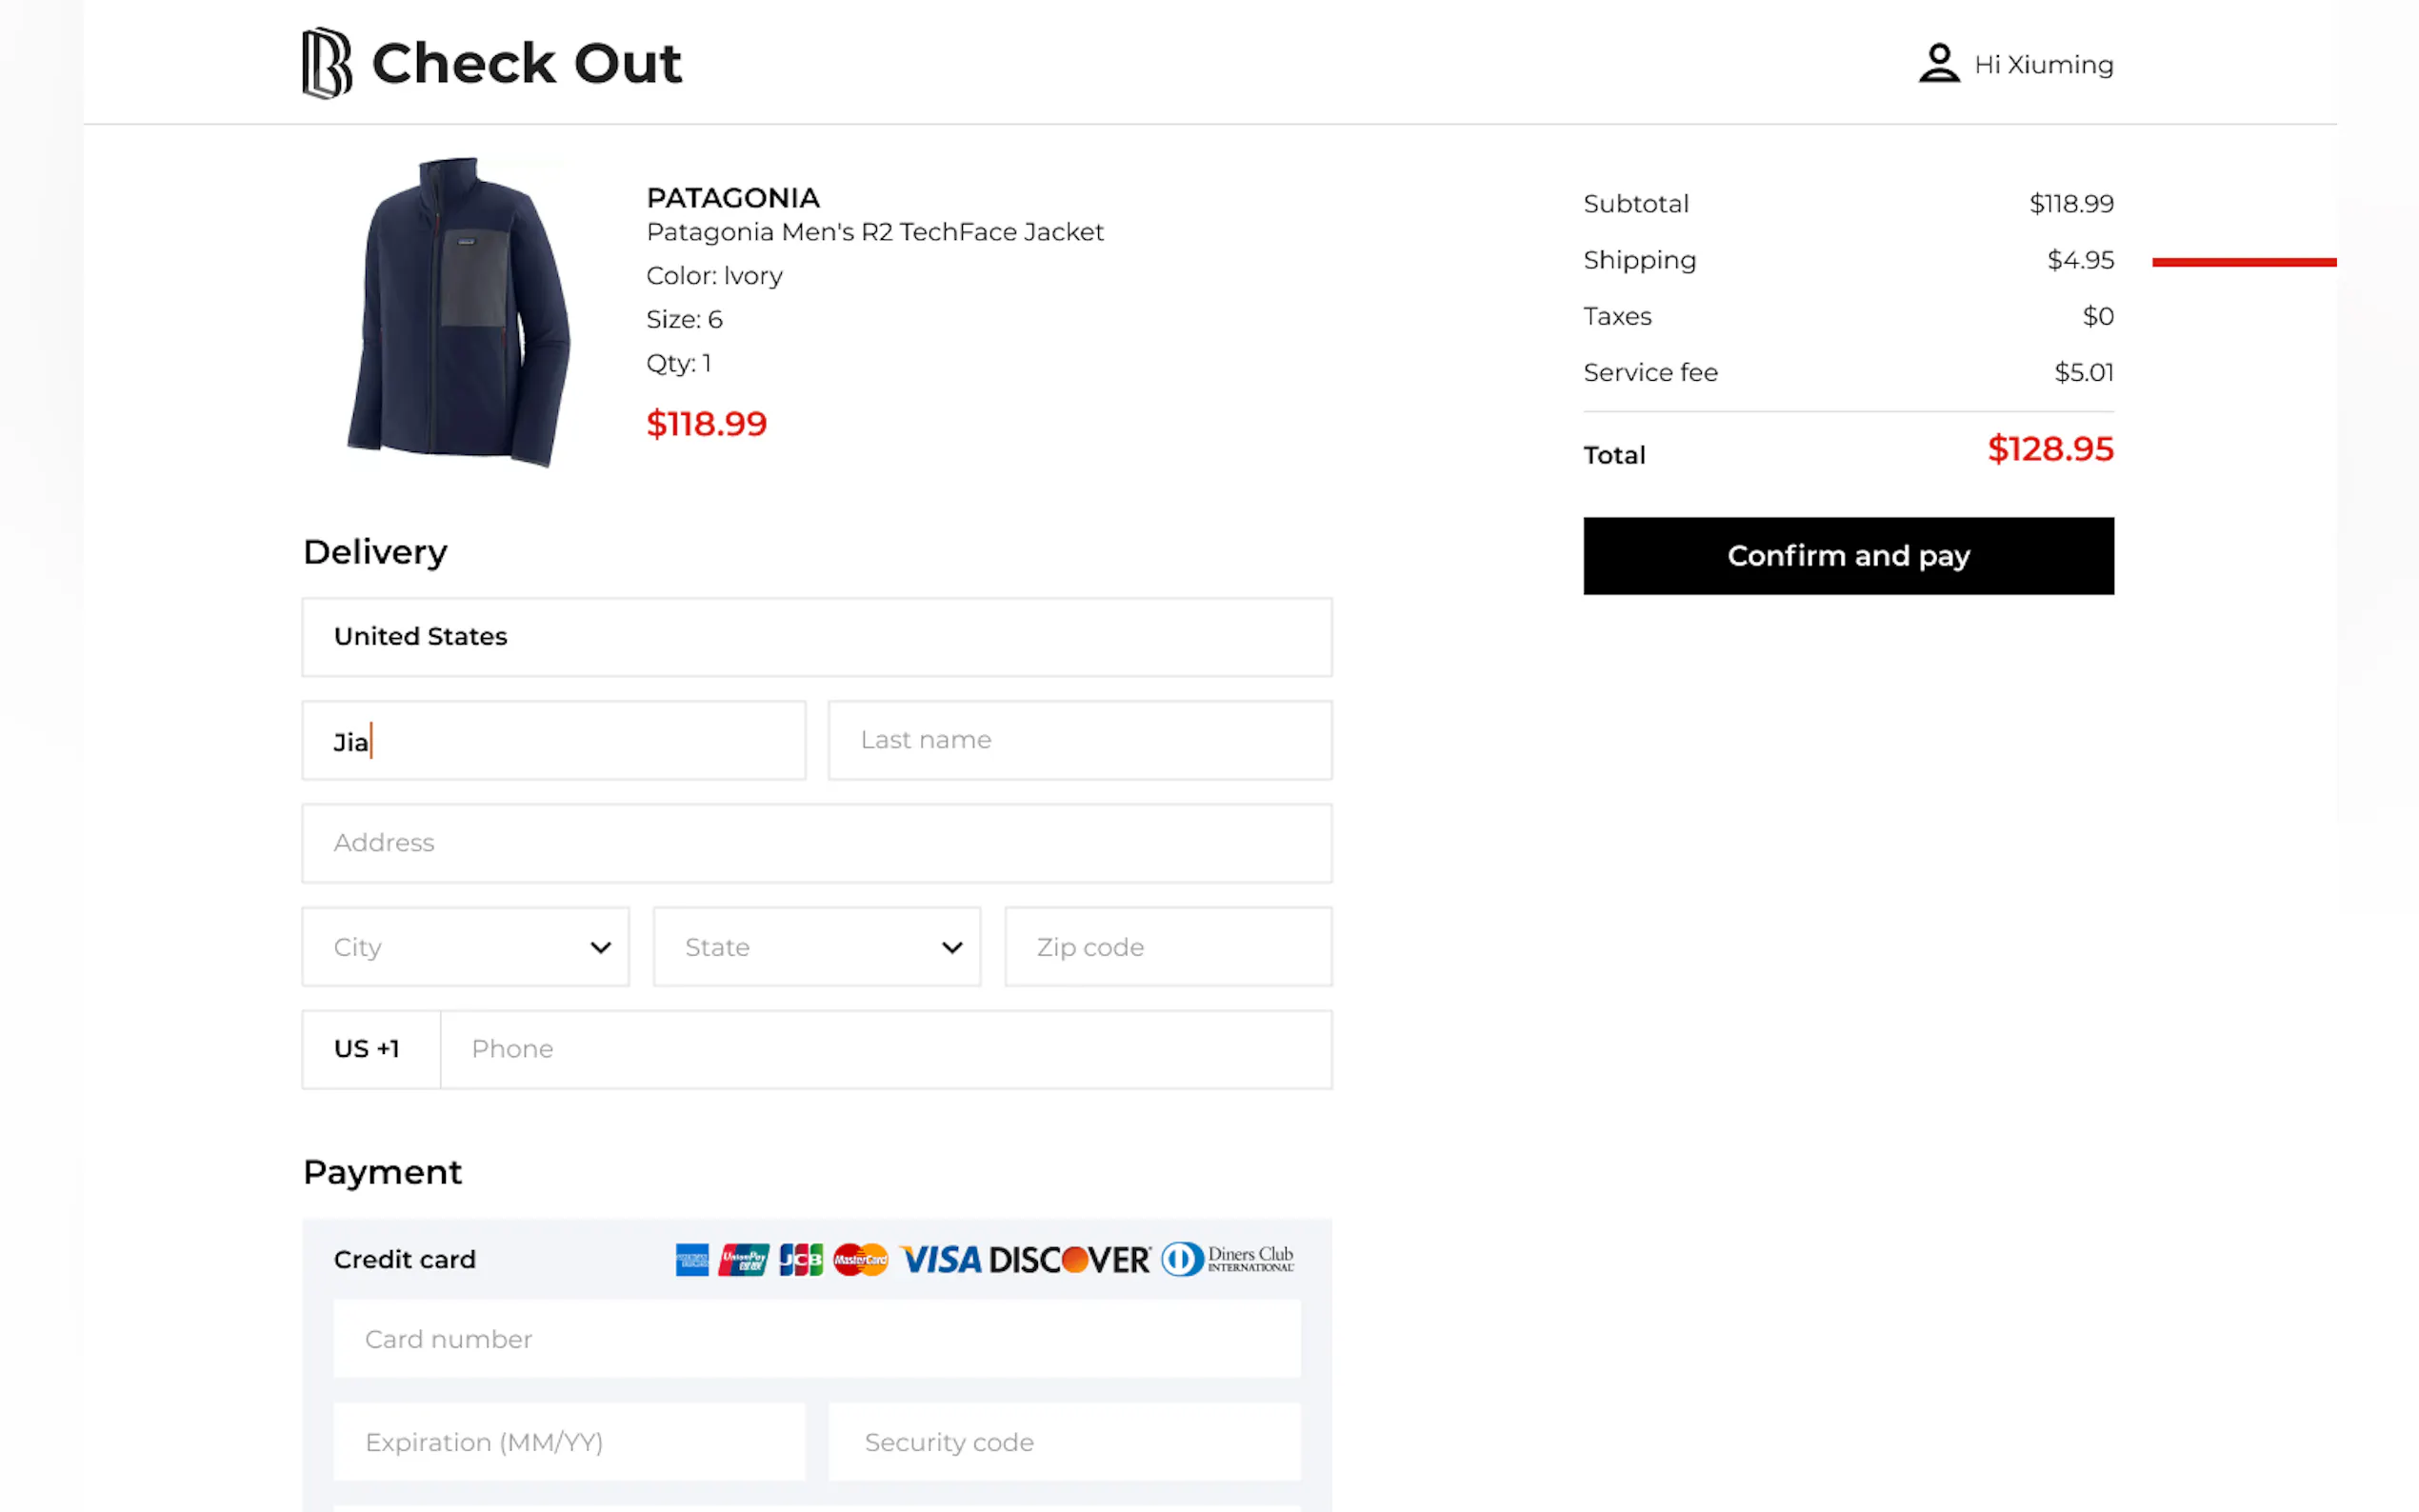Focus the Last name field

click(1079, 740)
